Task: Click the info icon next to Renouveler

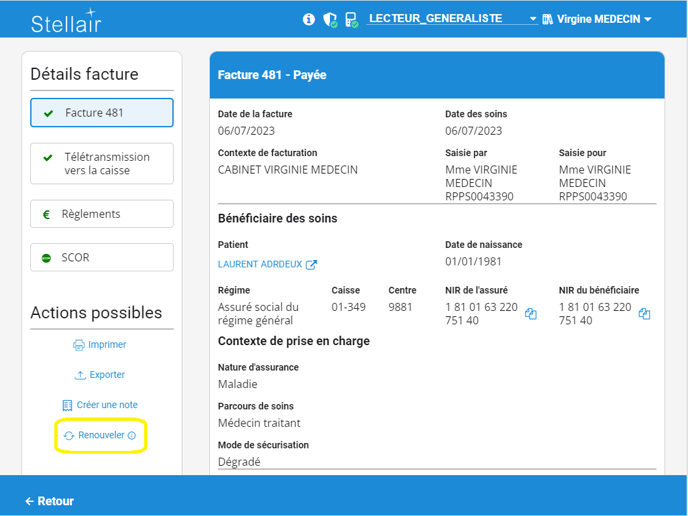Action: click(132, 436)
